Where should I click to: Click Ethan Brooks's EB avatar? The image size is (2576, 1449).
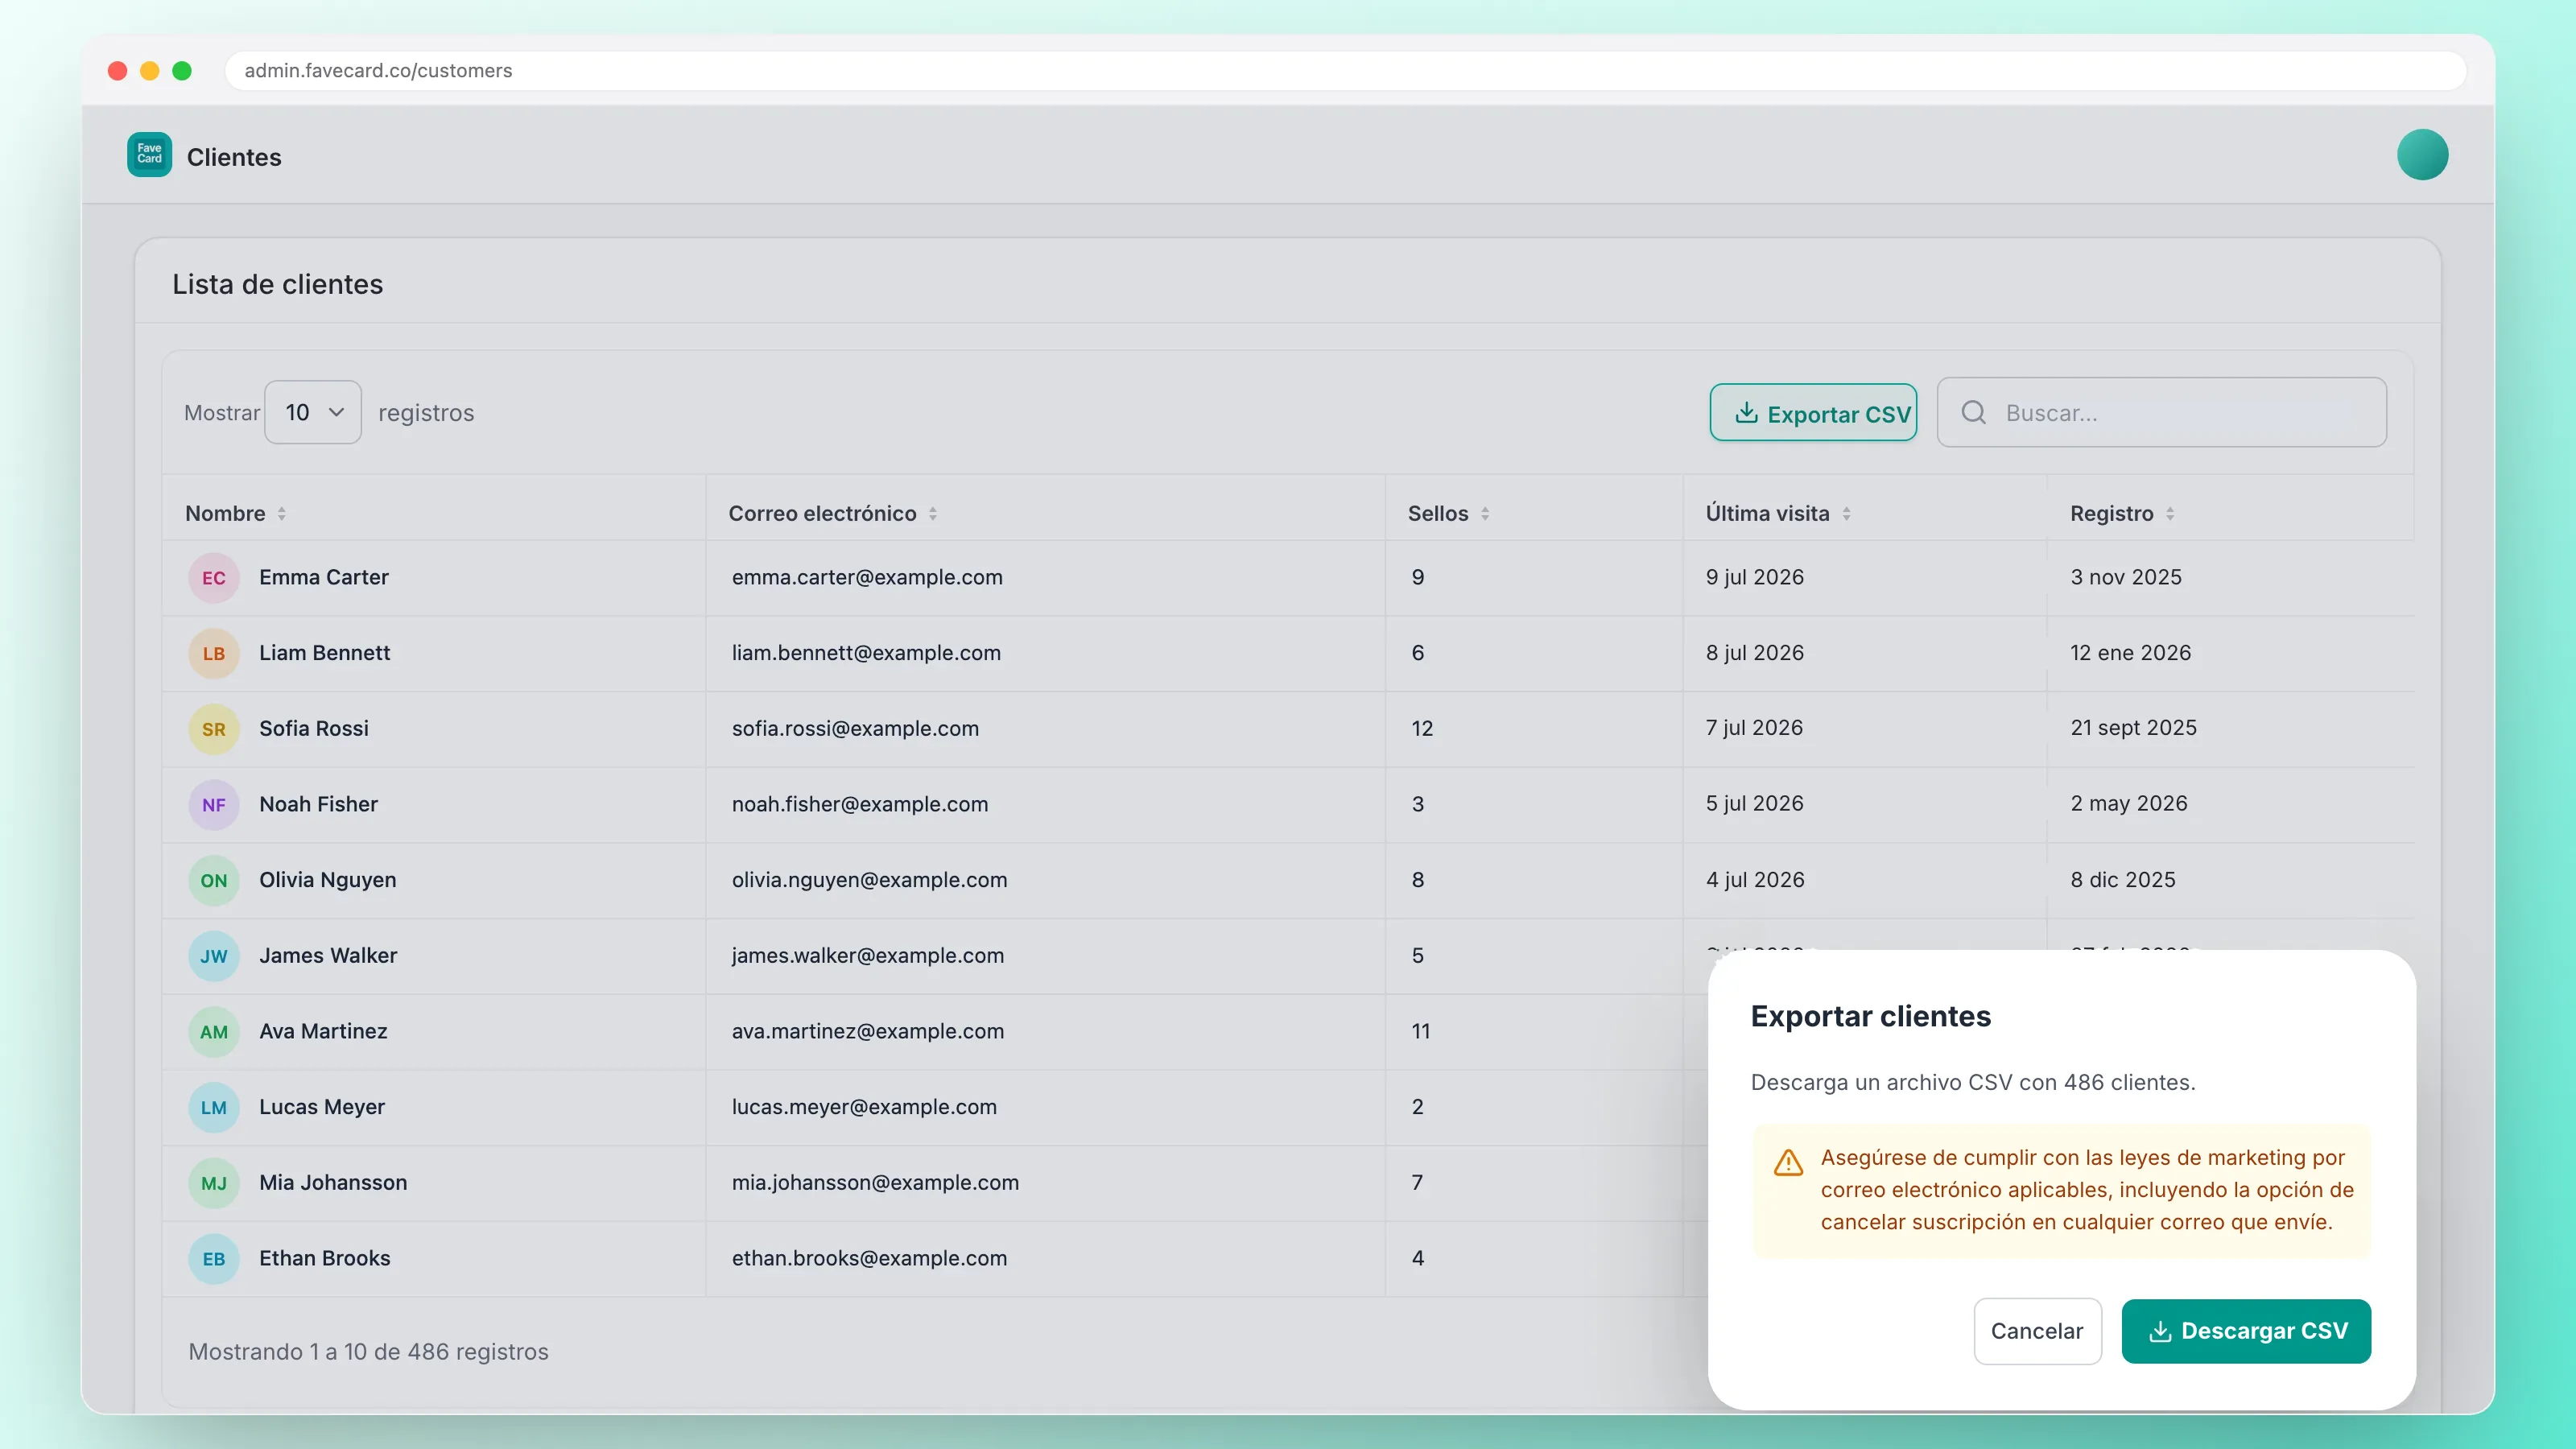(213, 1259)
